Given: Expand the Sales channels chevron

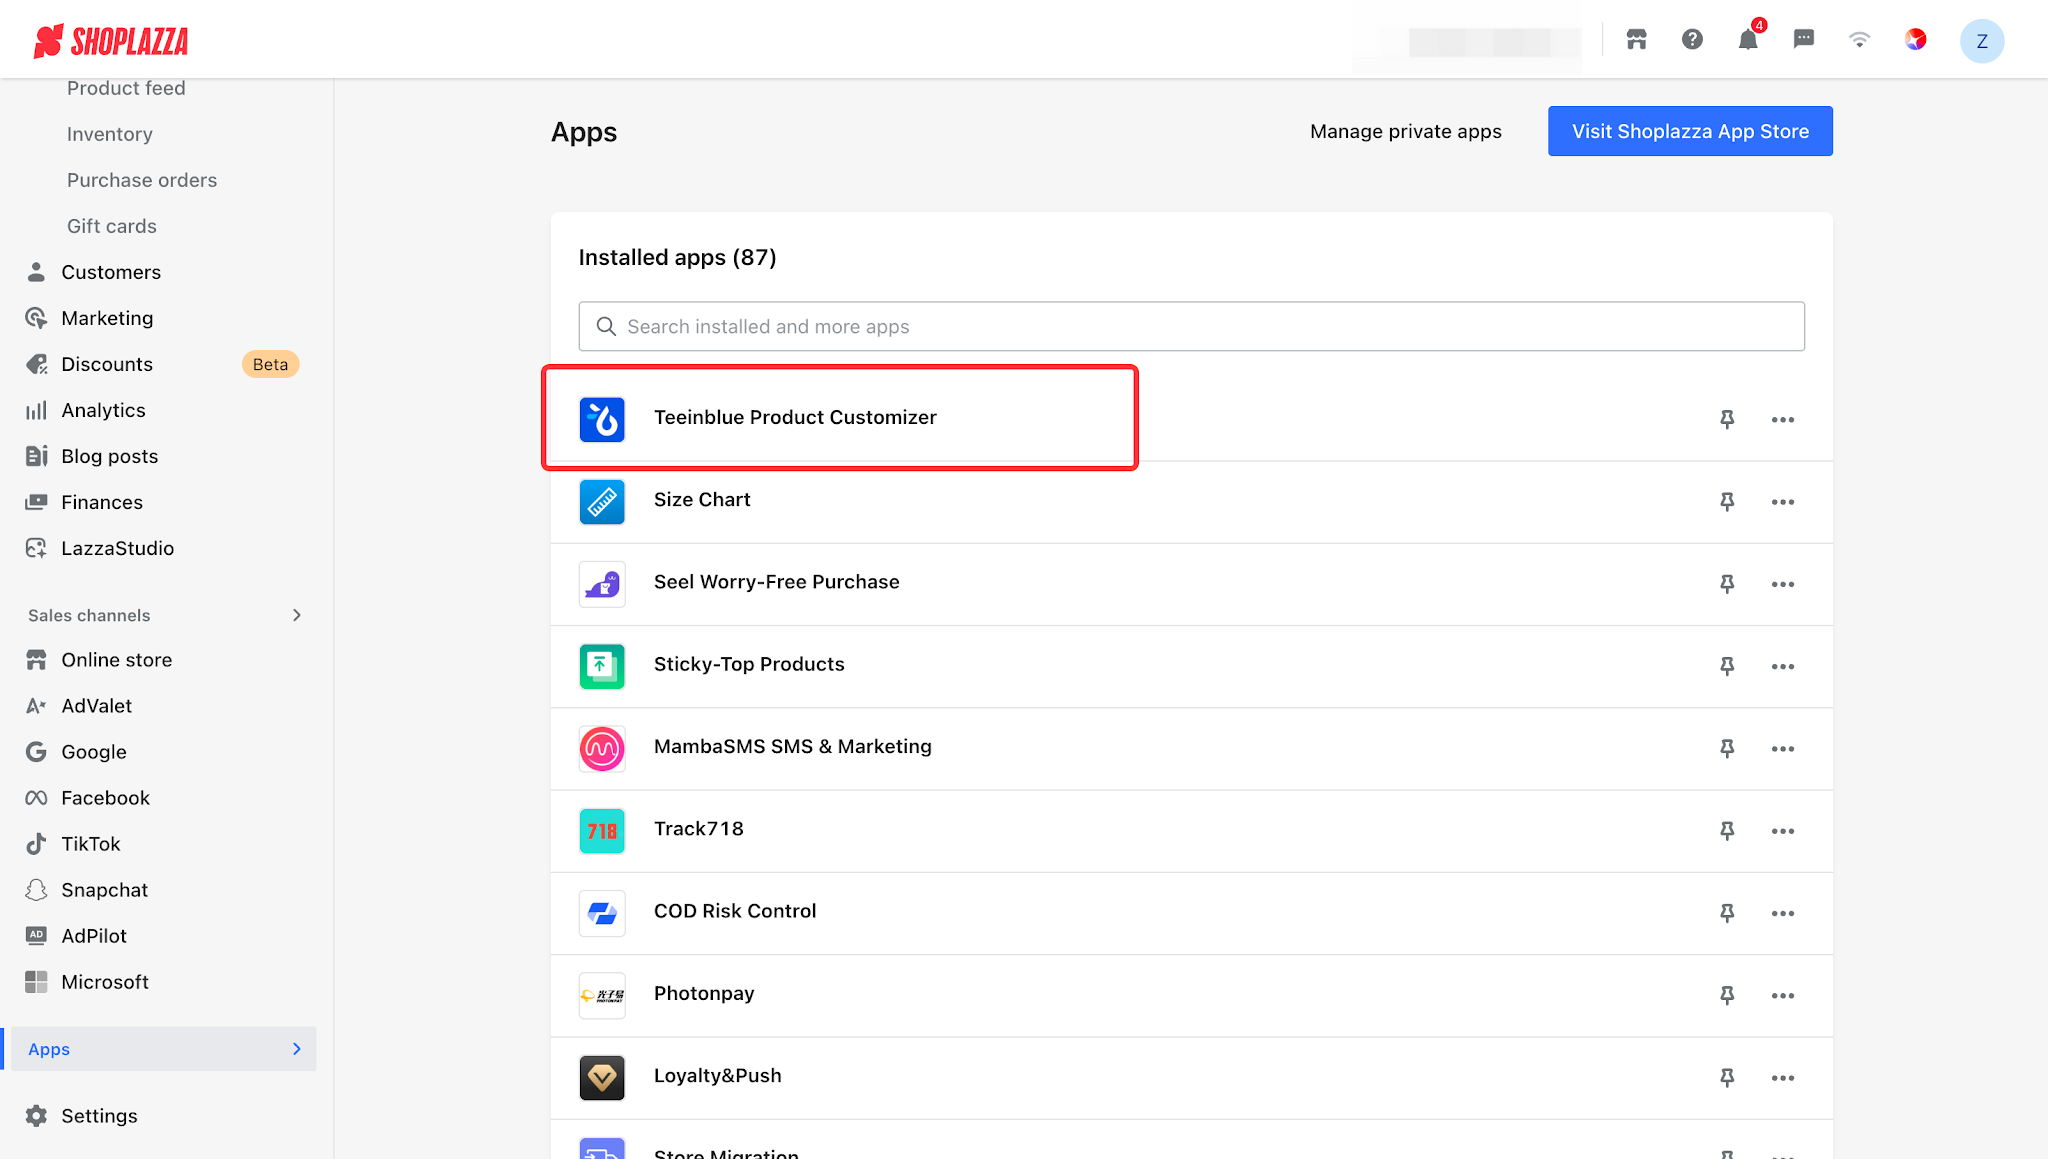Looking at the screenshot, I should (x=297, y=615).
